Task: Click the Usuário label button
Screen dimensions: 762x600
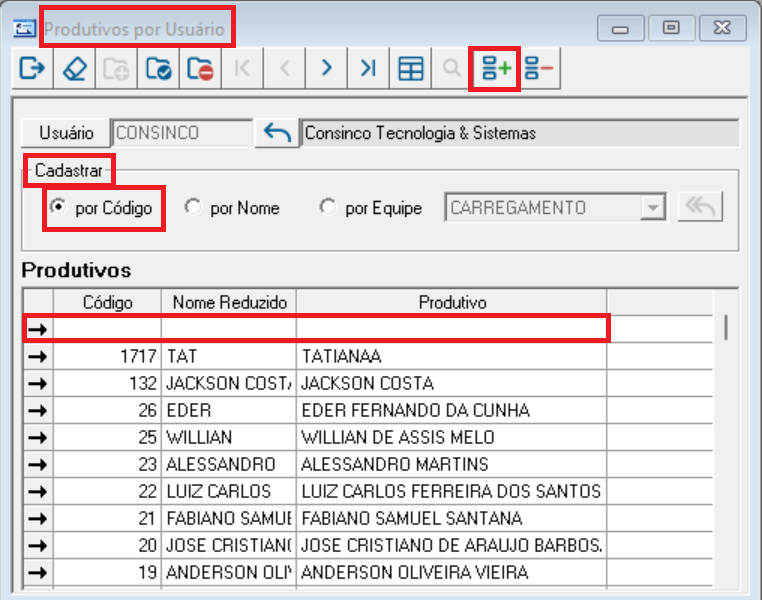Action: click(66, 133)
